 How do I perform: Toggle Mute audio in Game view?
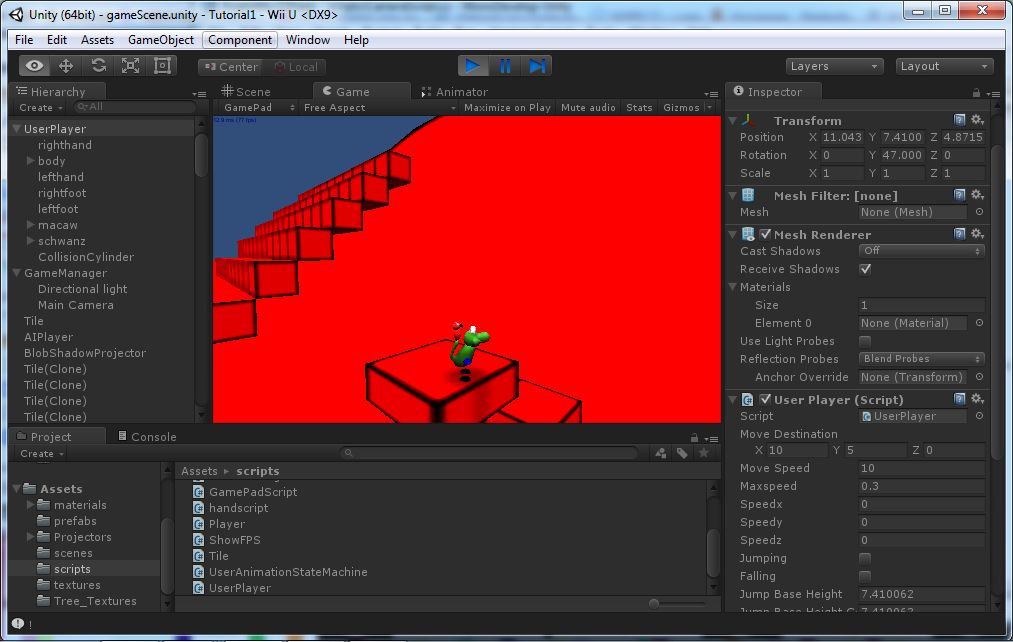(588, 108)
